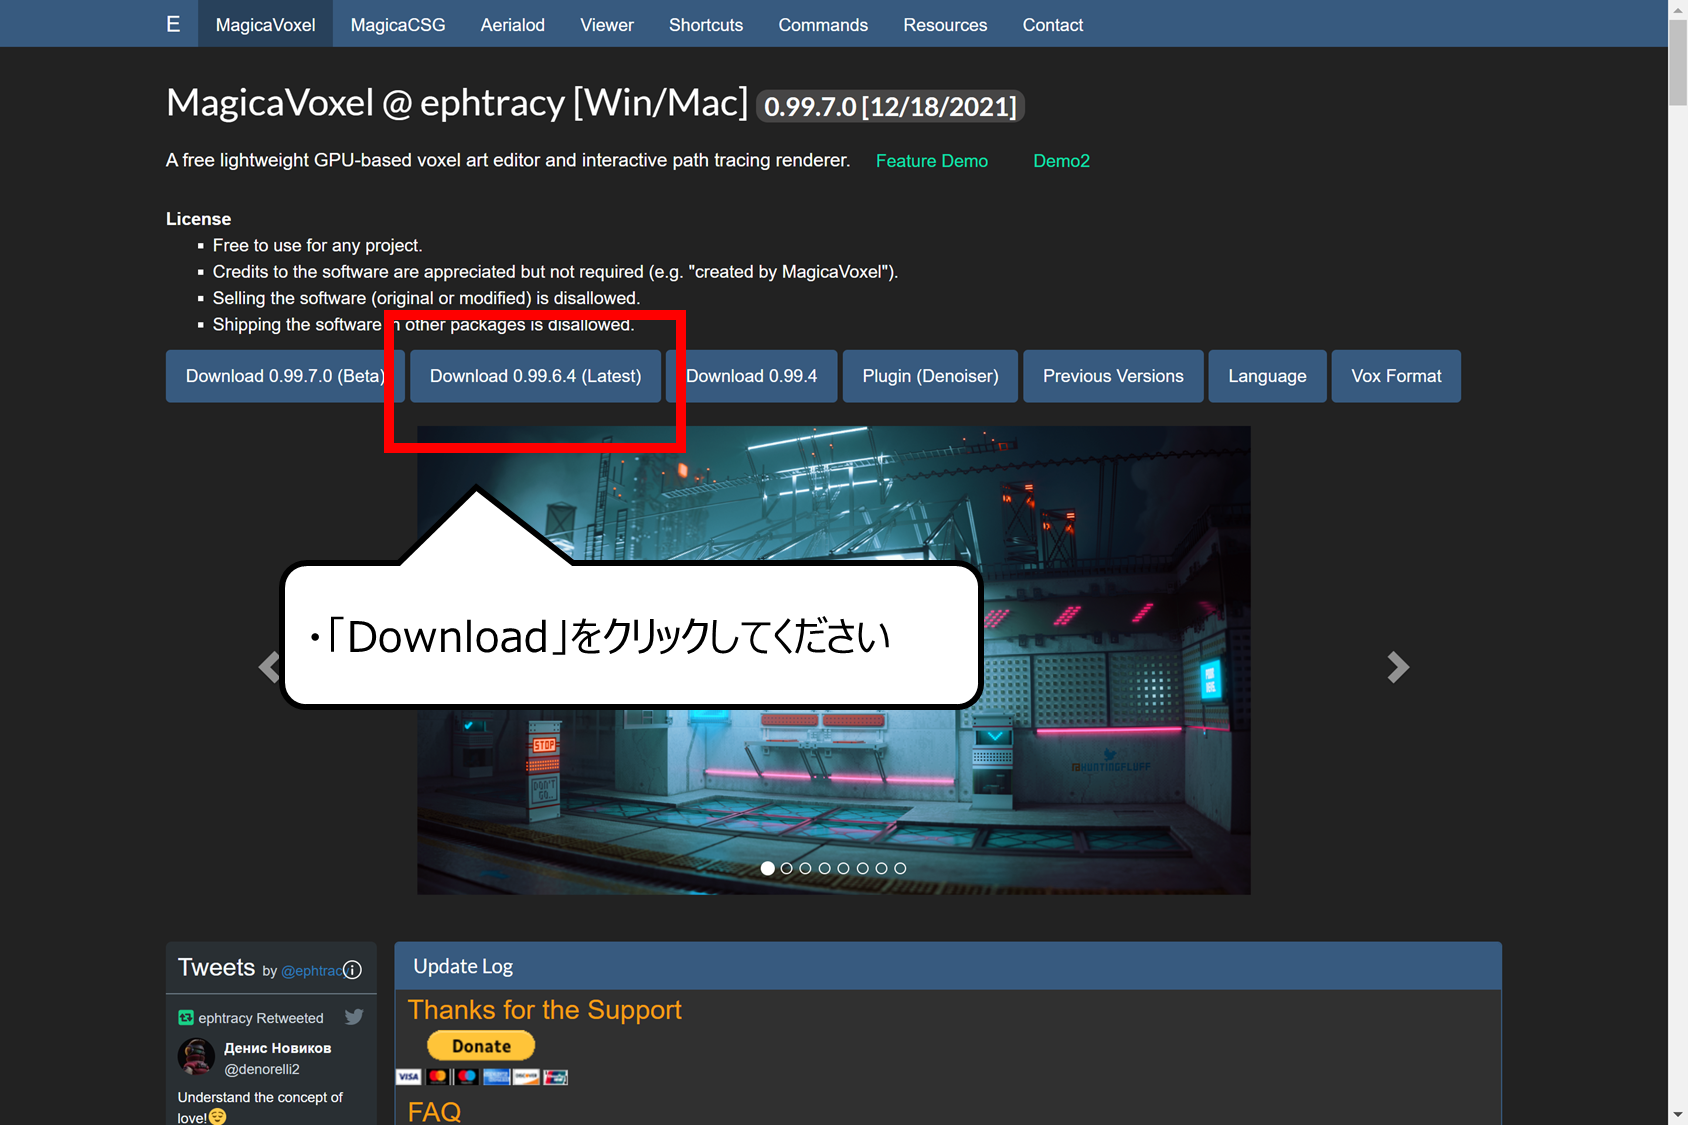Open Денис Новиков profile name
Screen dimensions: 1688x1125
point(277,1048)
